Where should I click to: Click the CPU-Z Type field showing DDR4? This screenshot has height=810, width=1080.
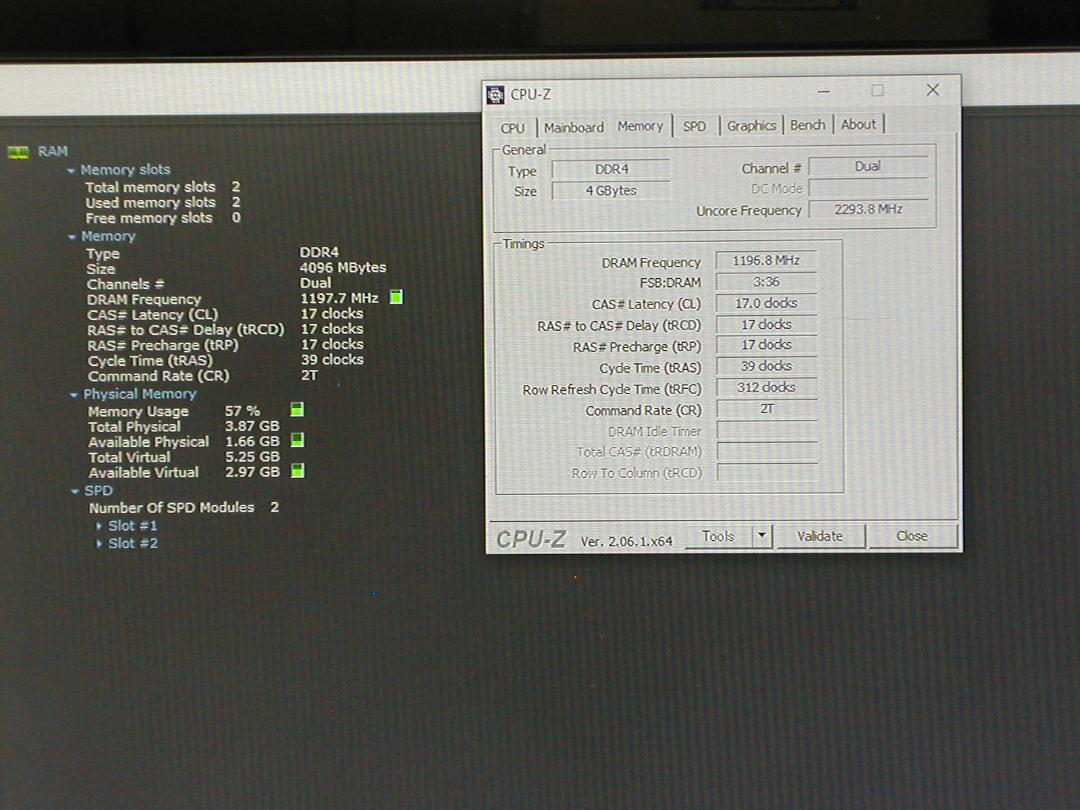click(x=611, y=169)
